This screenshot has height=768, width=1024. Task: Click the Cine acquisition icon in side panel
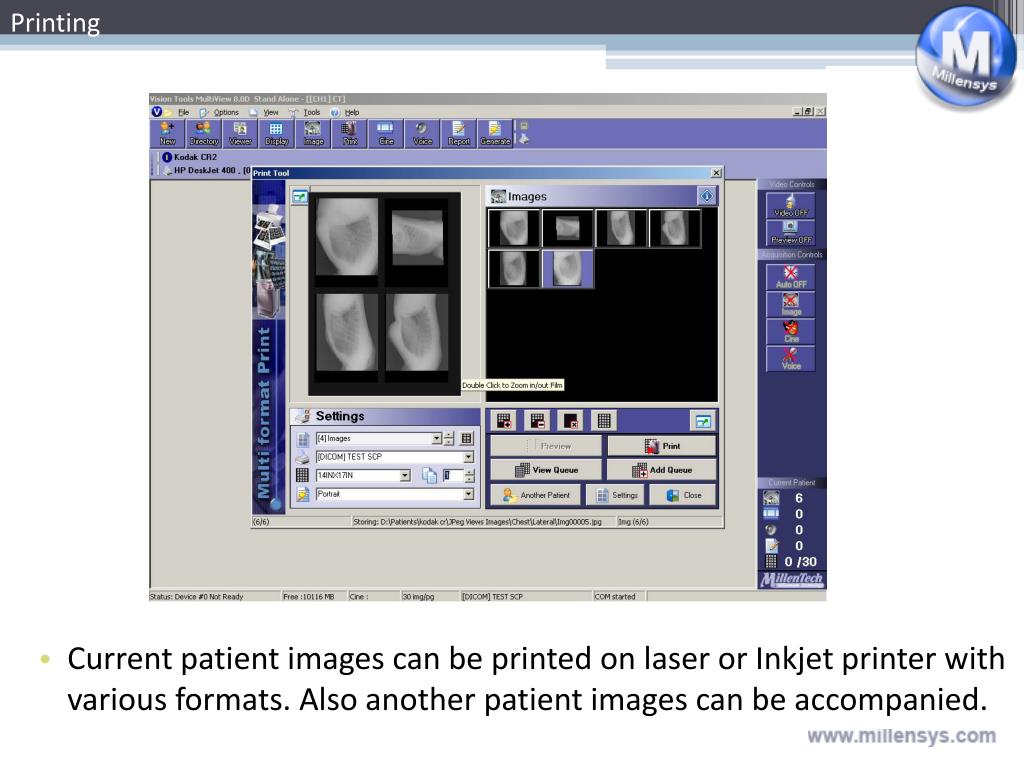click(790, 331)
